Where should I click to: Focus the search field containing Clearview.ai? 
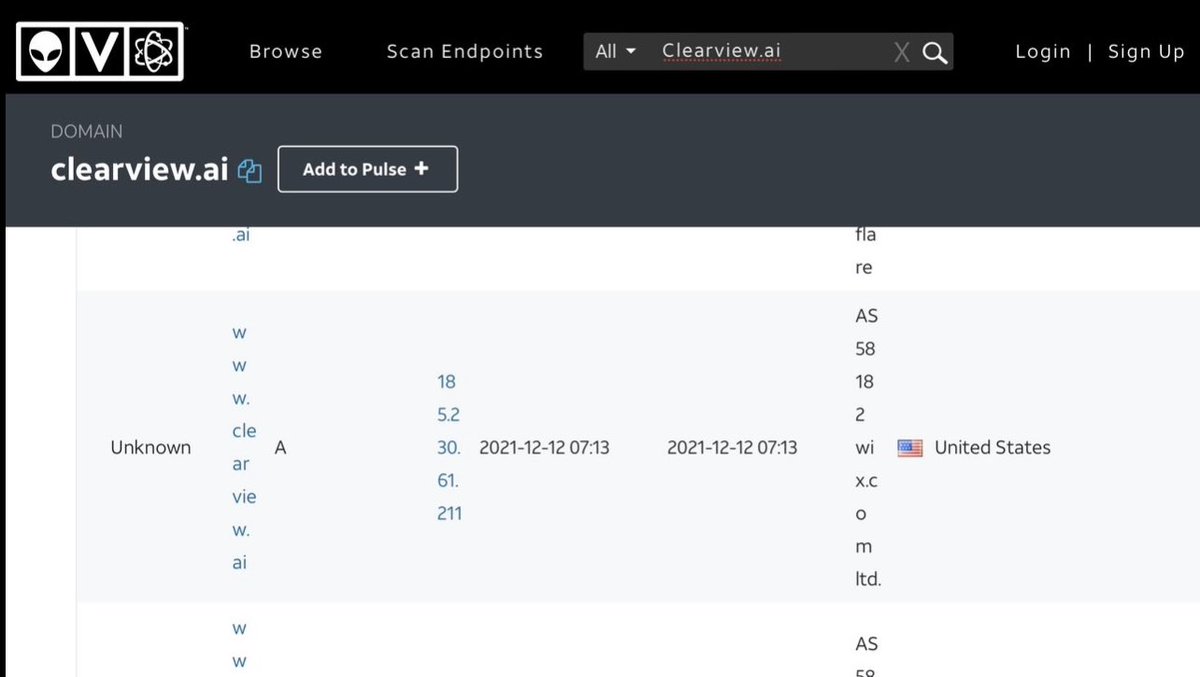(x=770, y=52)
